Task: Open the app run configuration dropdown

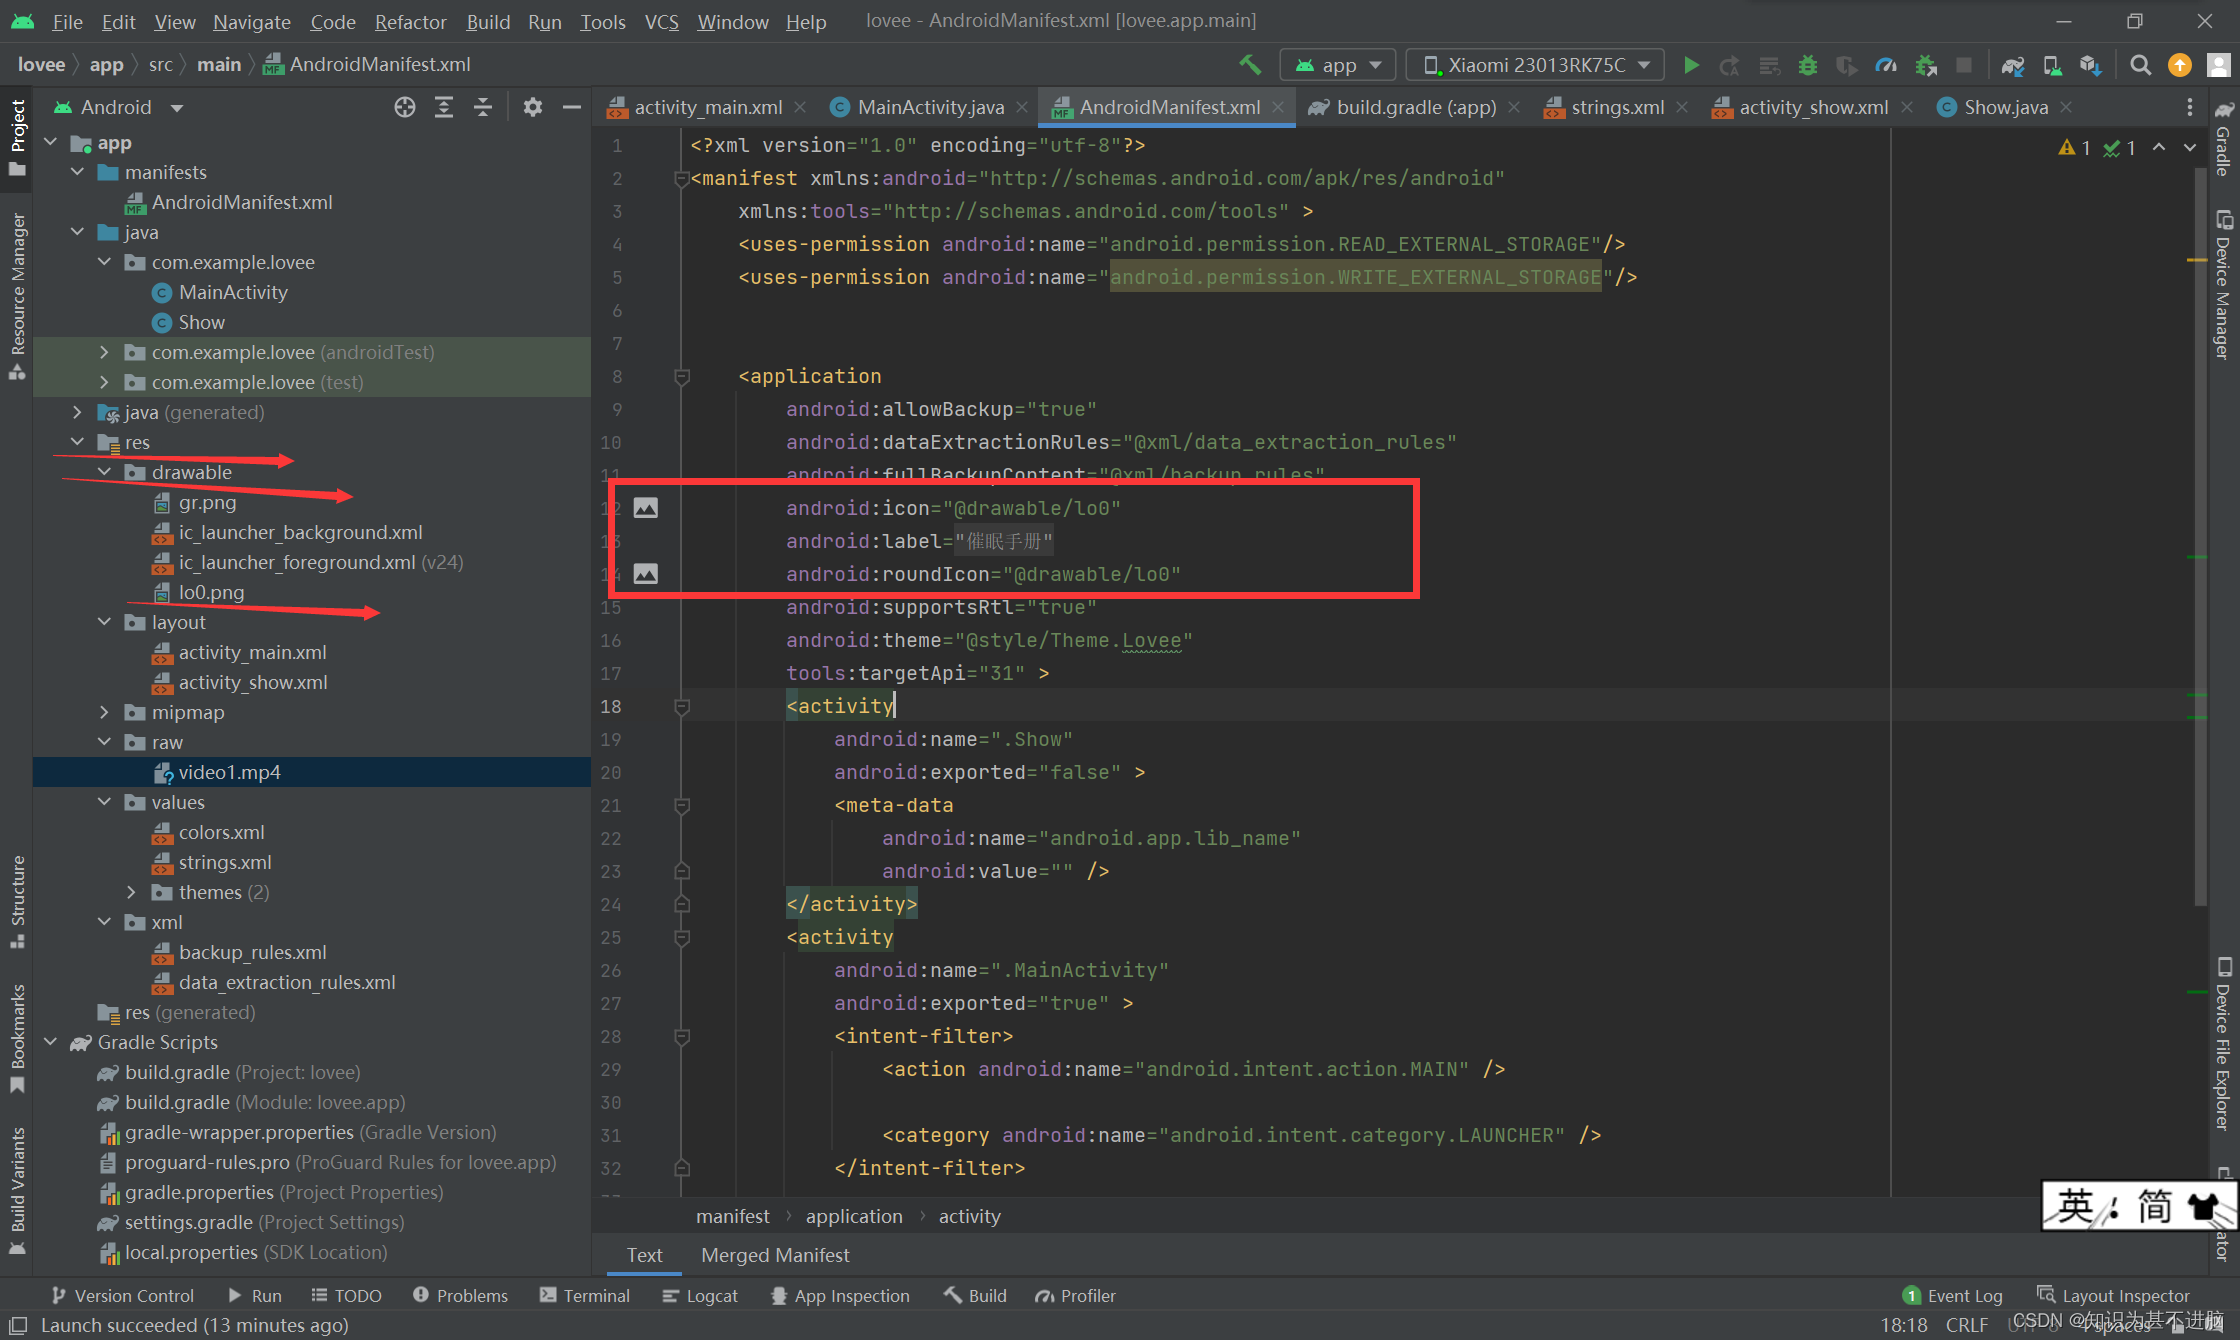Action: 1338,65
